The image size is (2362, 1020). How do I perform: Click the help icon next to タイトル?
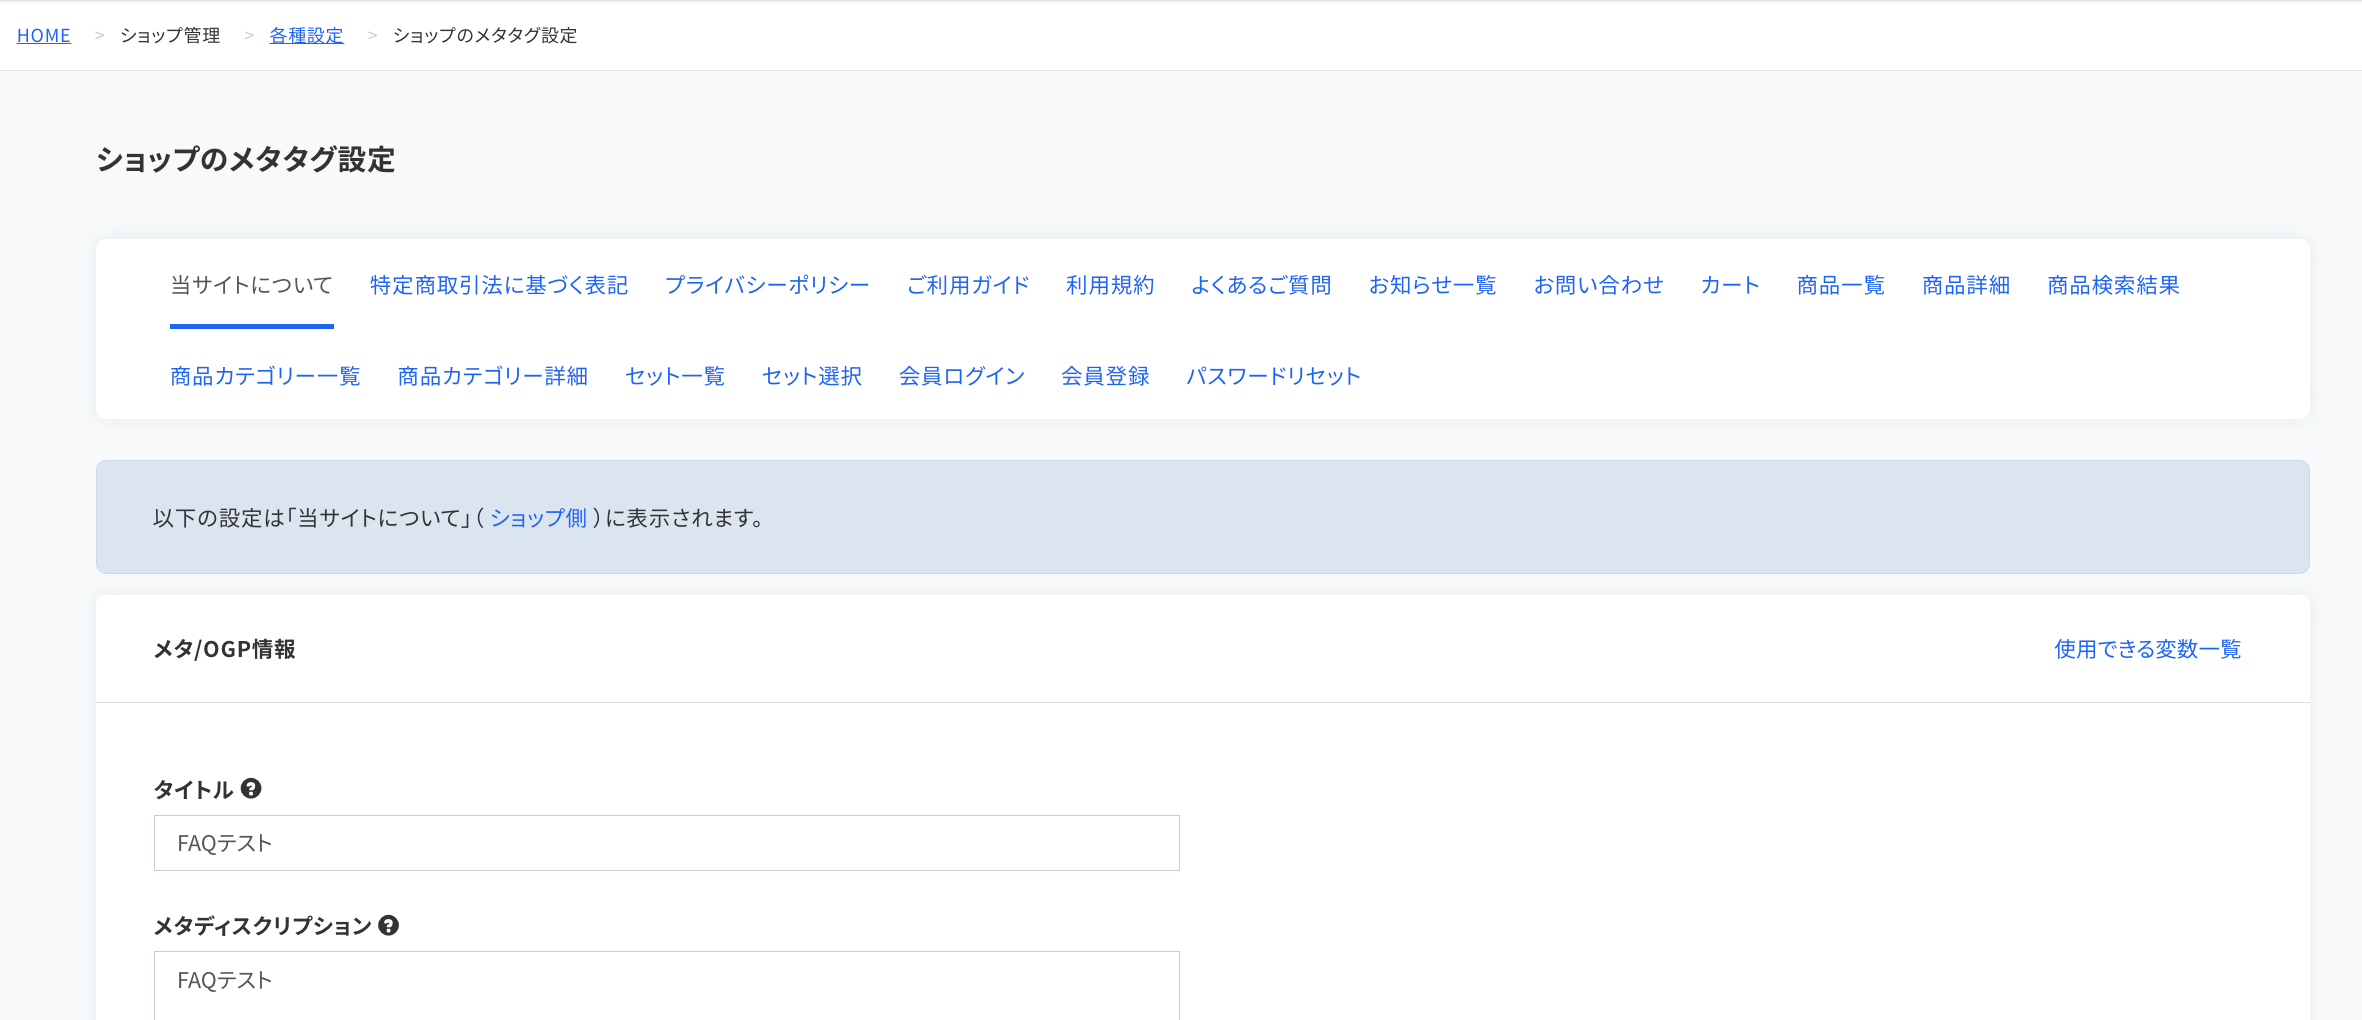pyautogui.click(x=251, y=789)
